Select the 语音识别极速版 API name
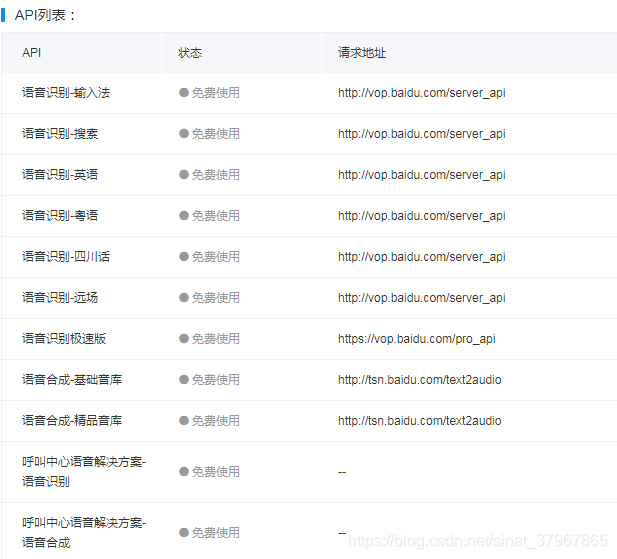 (x=64, y=338)
